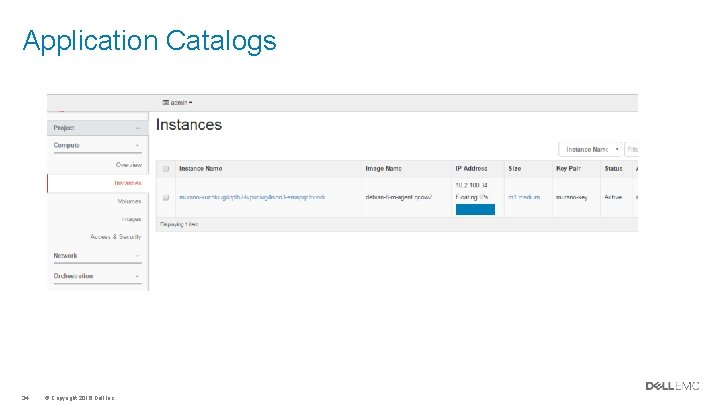Click the Dell EMC logo
The height and width of the screenshot is (405, 720).
[x=673, y=386]
